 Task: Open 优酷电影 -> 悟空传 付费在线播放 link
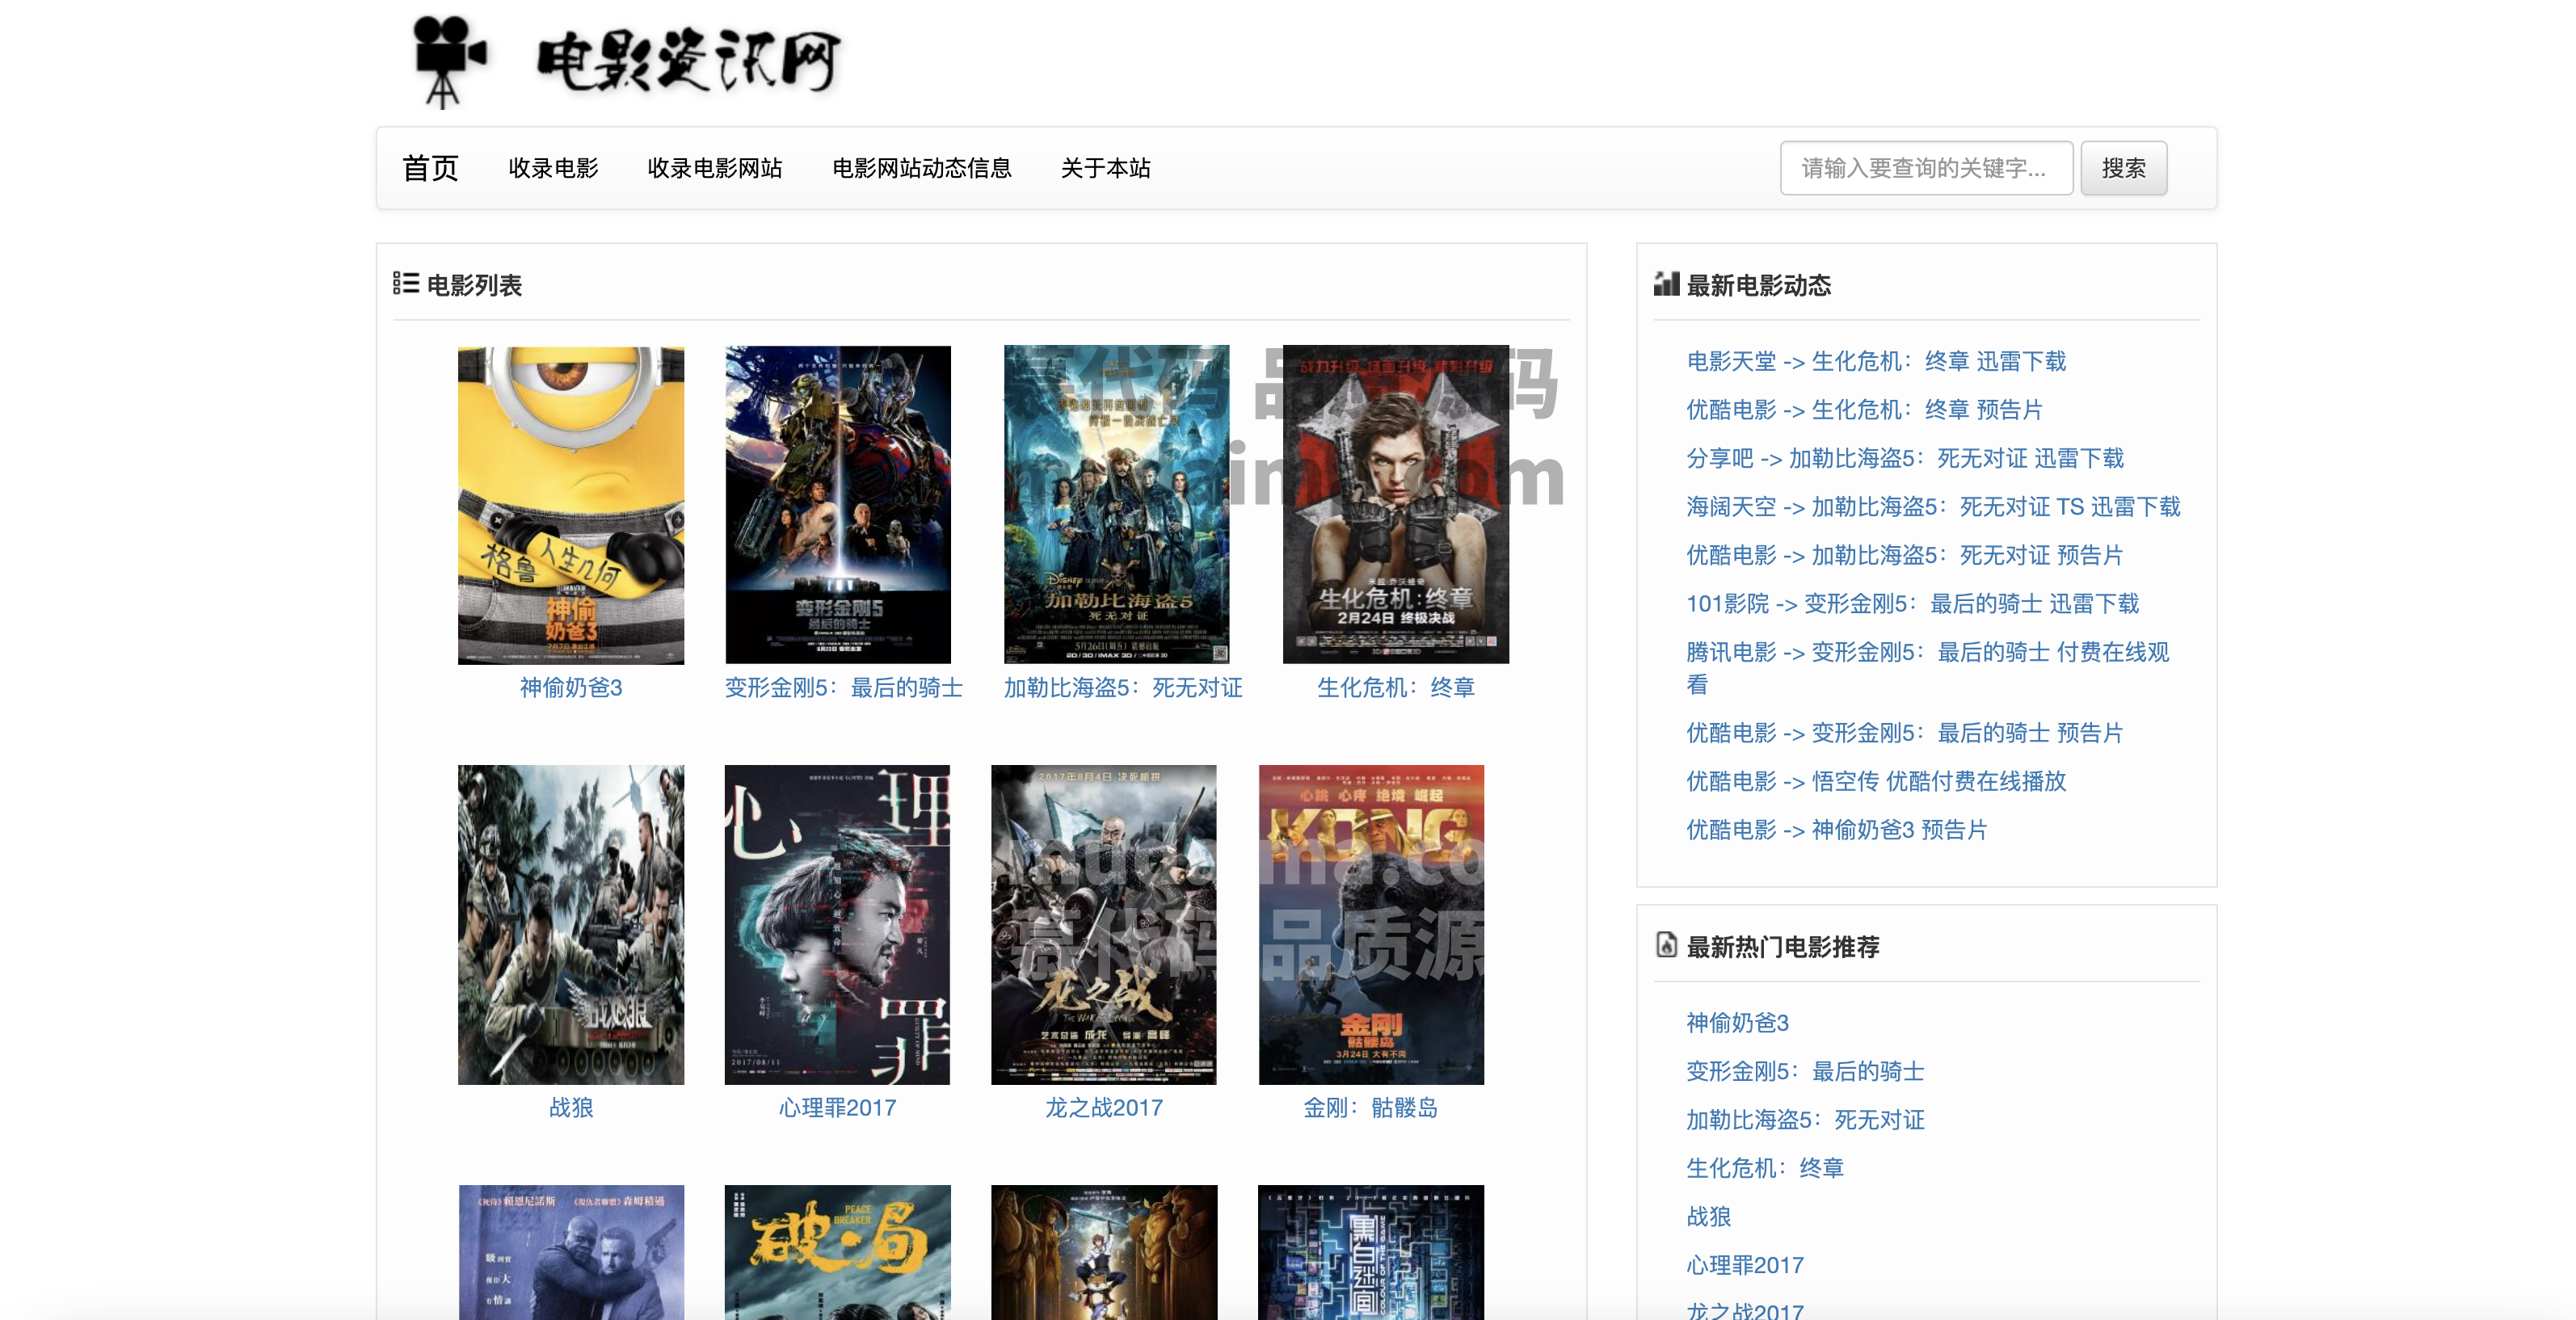(x=1876, y=782)
